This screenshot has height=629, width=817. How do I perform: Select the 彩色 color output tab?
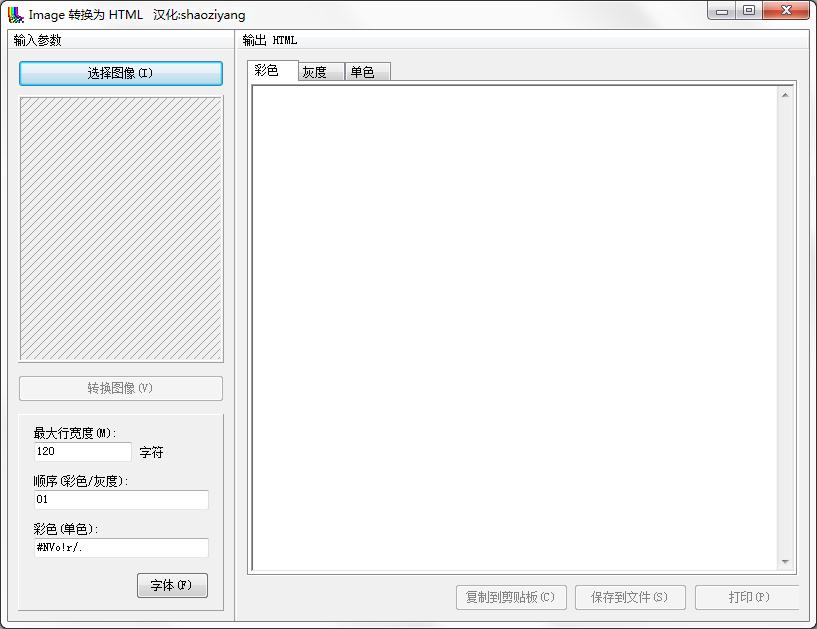click(x=271, y=71)
